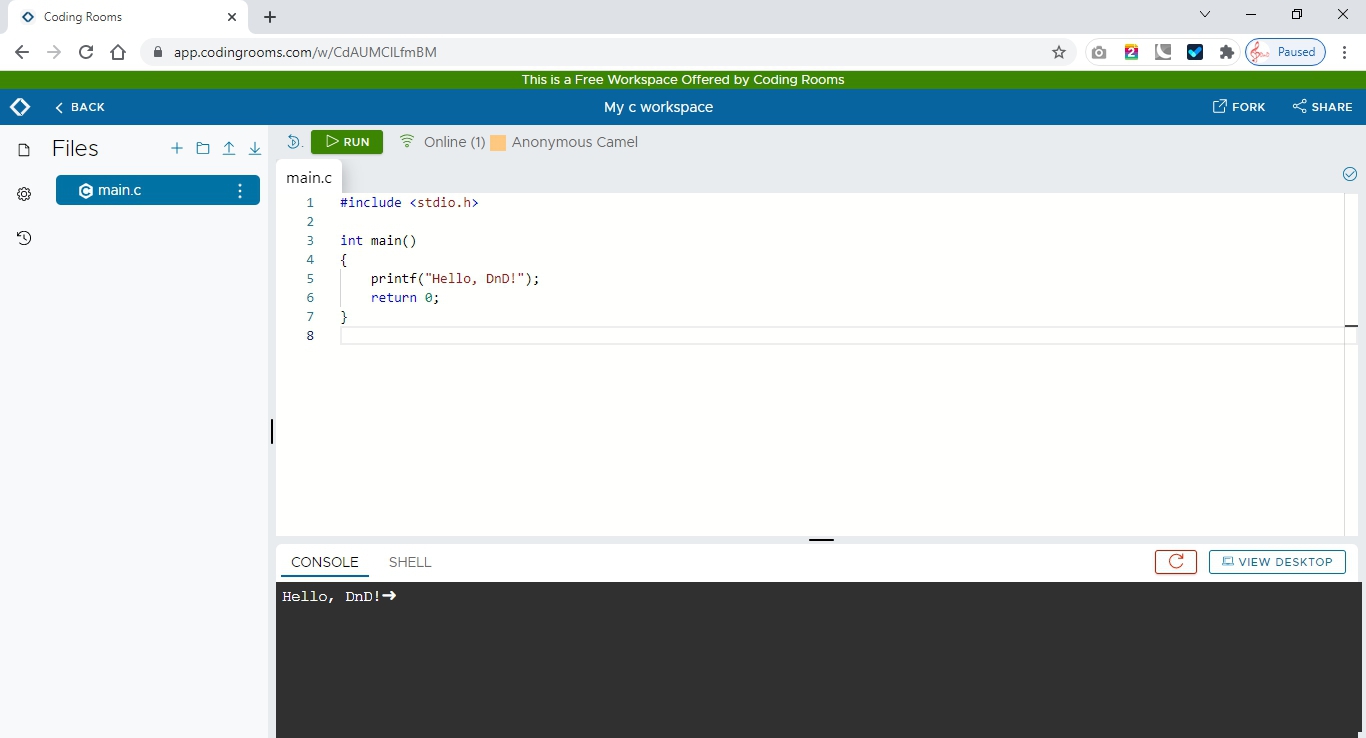Open the browser tab search chevron
Screen dimensions: 1366x738
[1205, 14]
